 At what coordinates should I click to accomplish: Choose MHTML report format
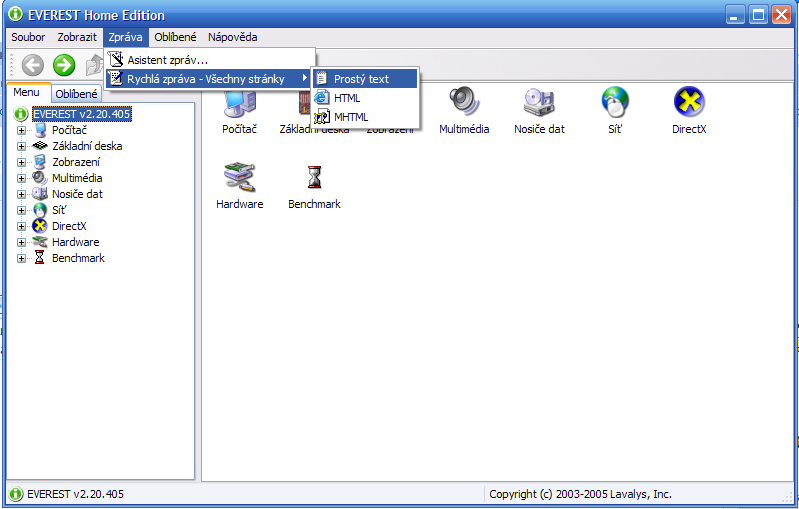[365, 117]
